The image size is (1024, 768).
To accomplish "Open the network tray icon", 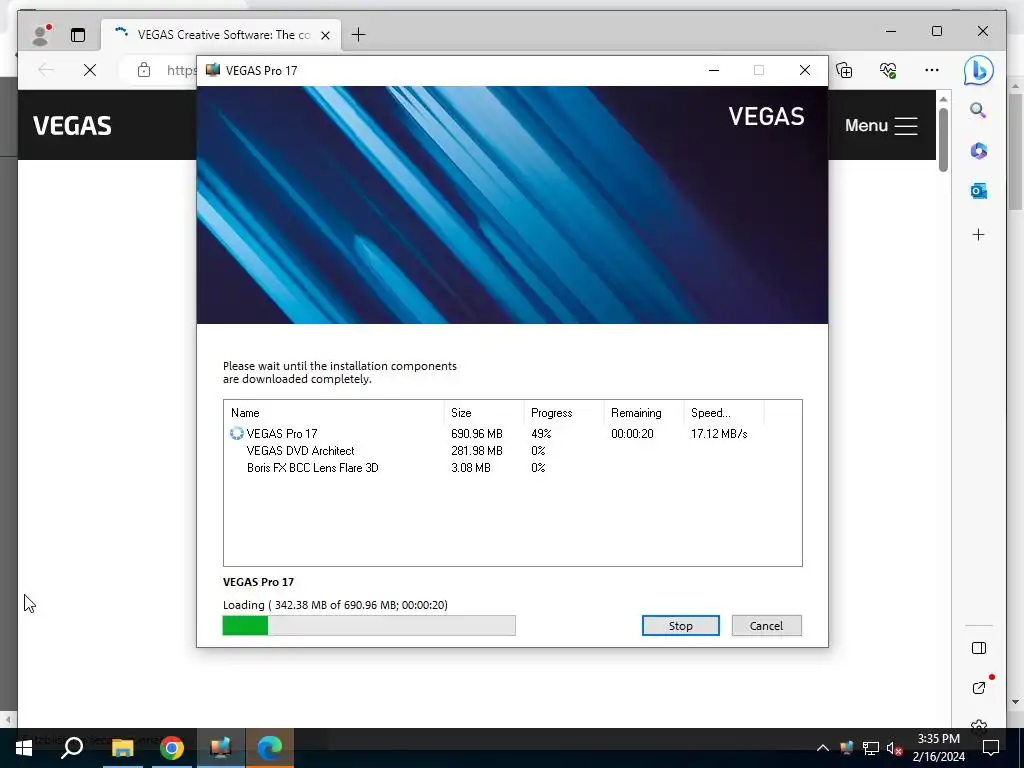I will 871,748.
